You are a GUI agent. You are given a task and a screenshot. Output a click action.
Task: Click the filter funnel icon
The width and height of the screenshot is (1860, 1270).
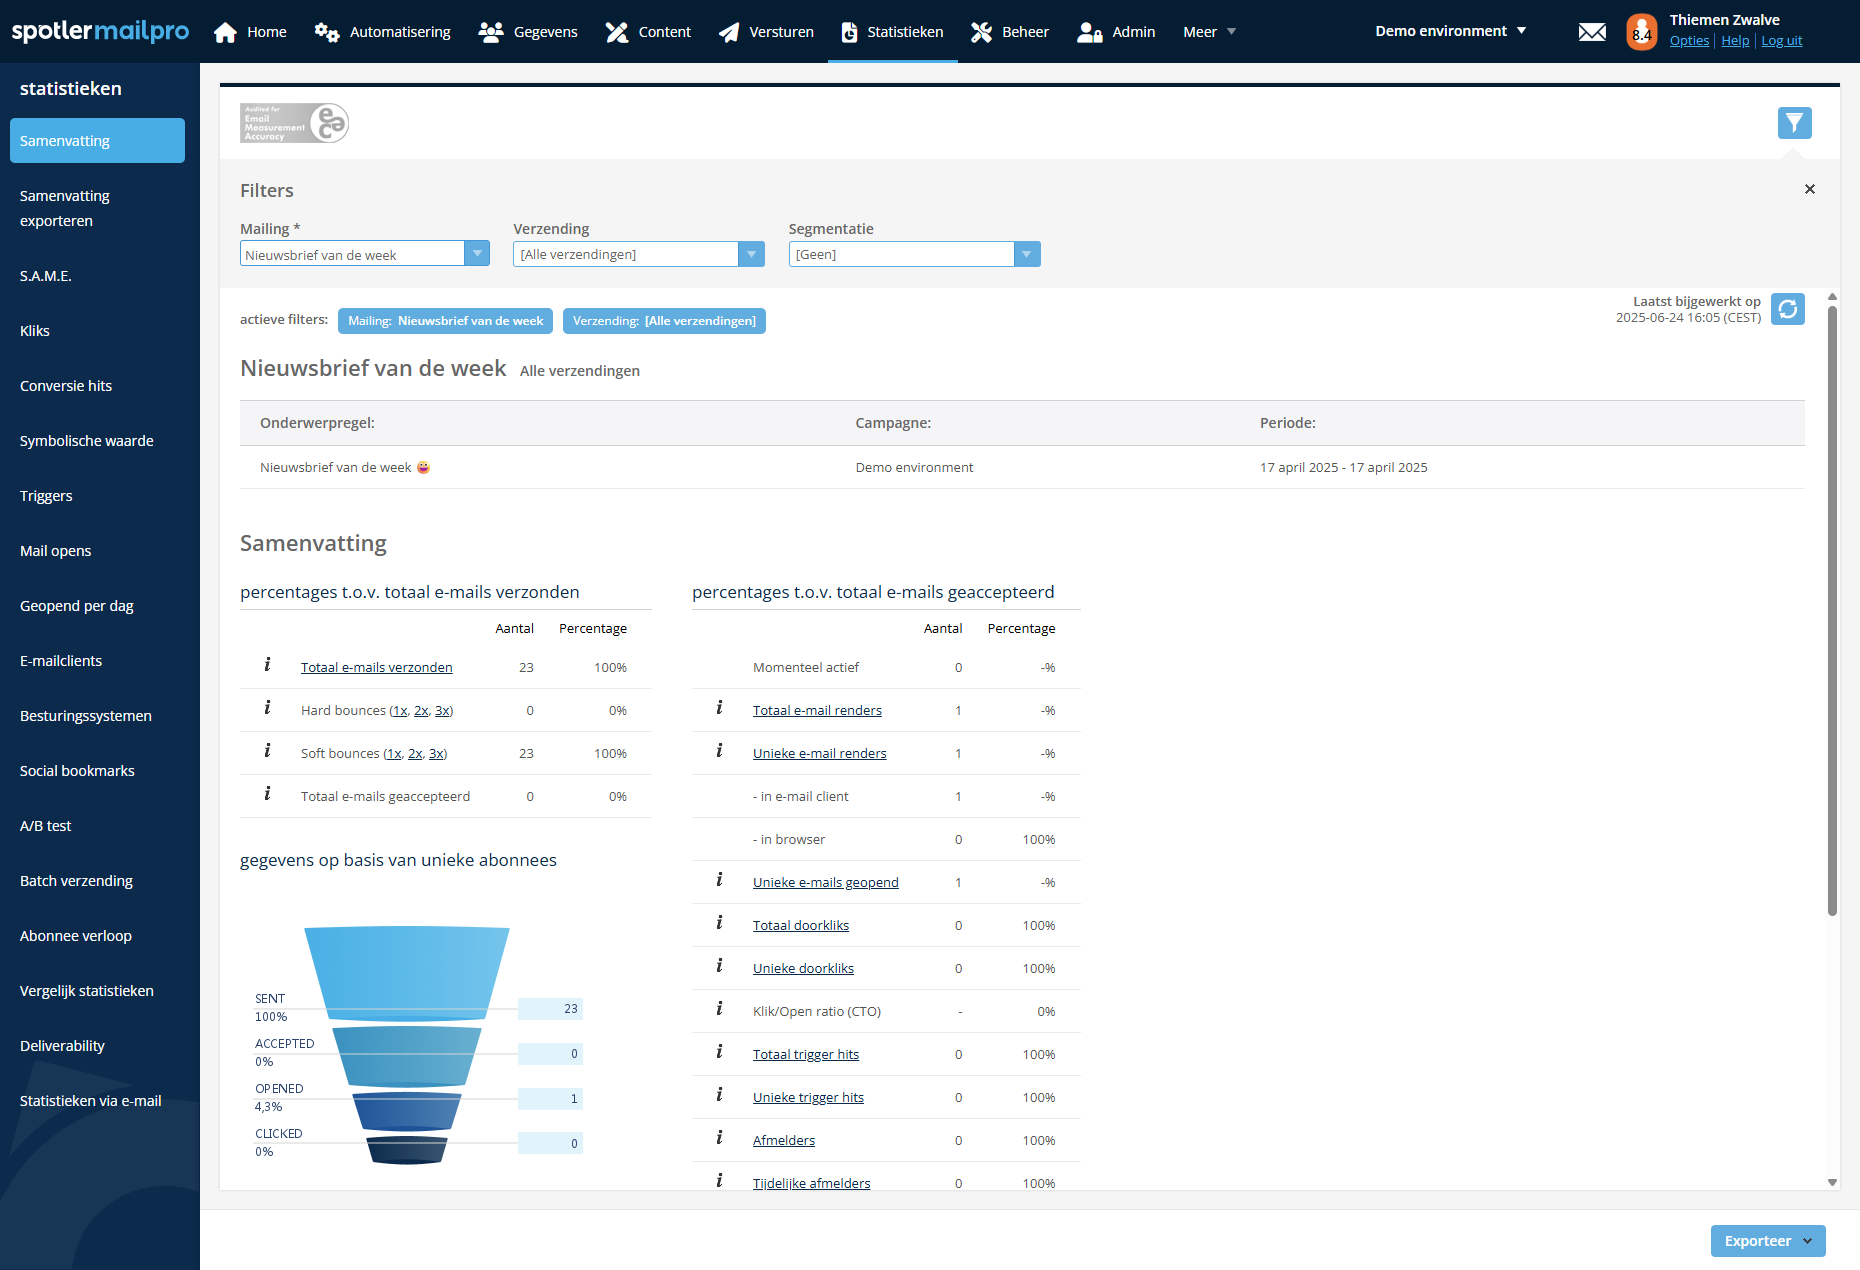click(1794, 123)
